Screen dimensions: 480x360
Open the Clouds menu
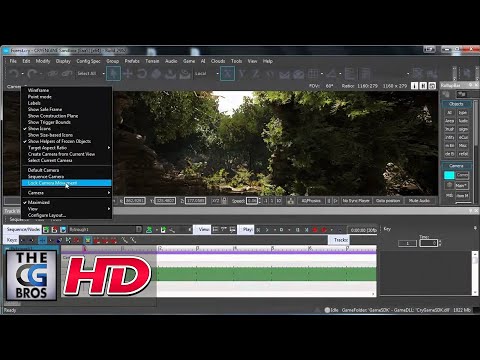[218, 61]
